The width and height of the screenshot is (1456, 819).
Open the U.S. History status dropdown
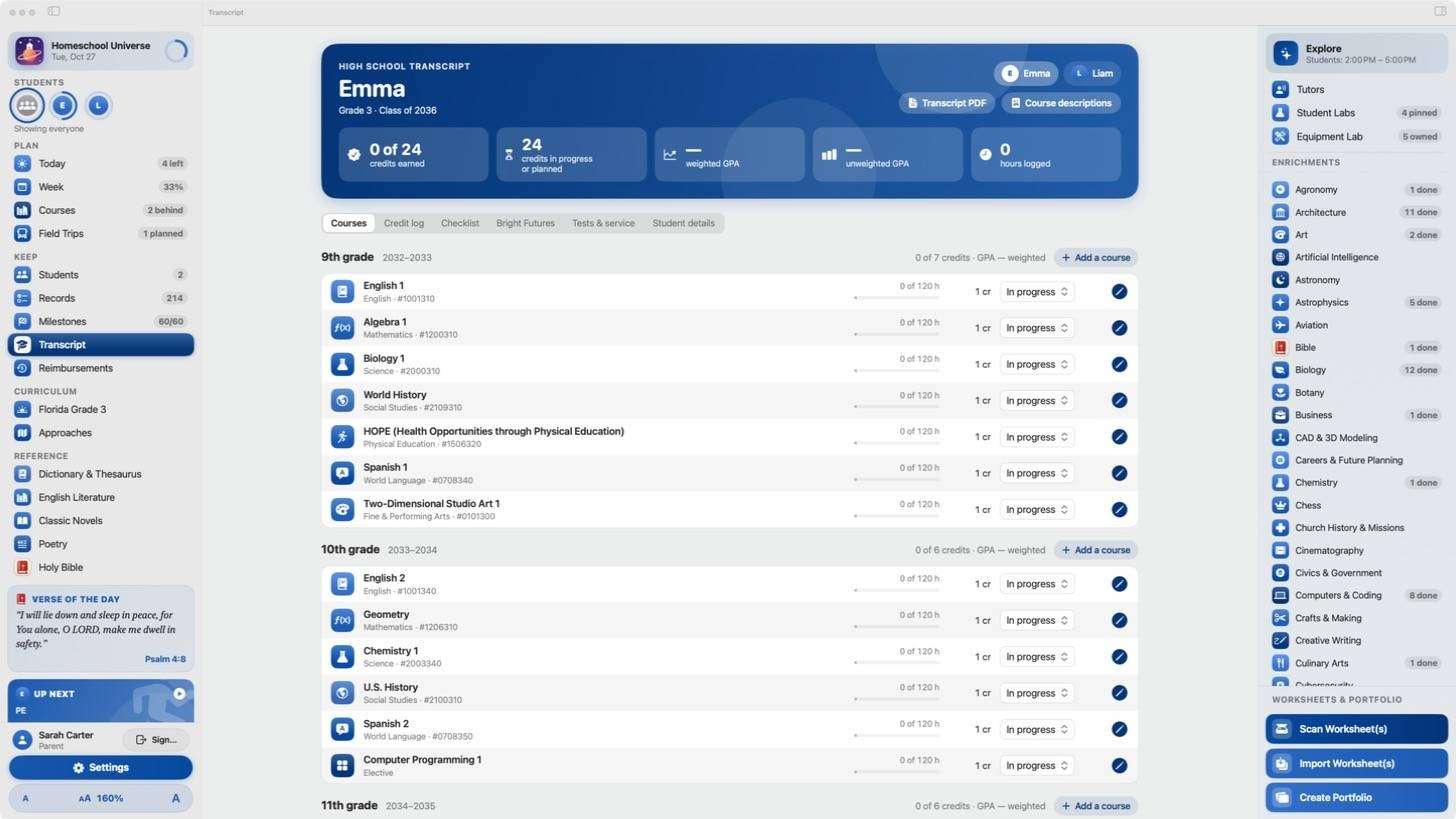click(1037, 693)
